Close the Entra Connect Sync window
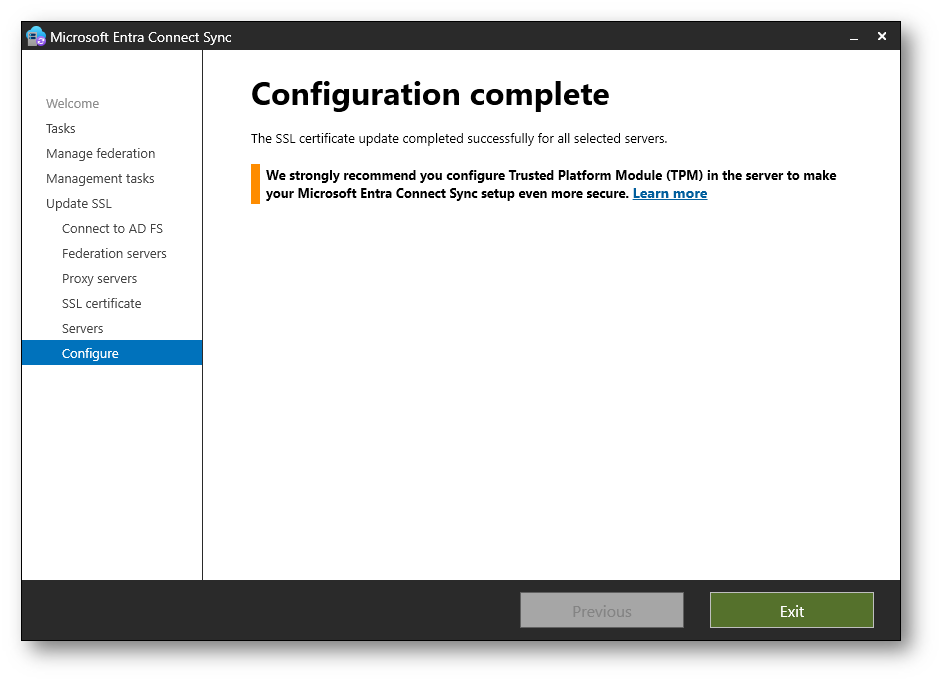 (882, 37)
